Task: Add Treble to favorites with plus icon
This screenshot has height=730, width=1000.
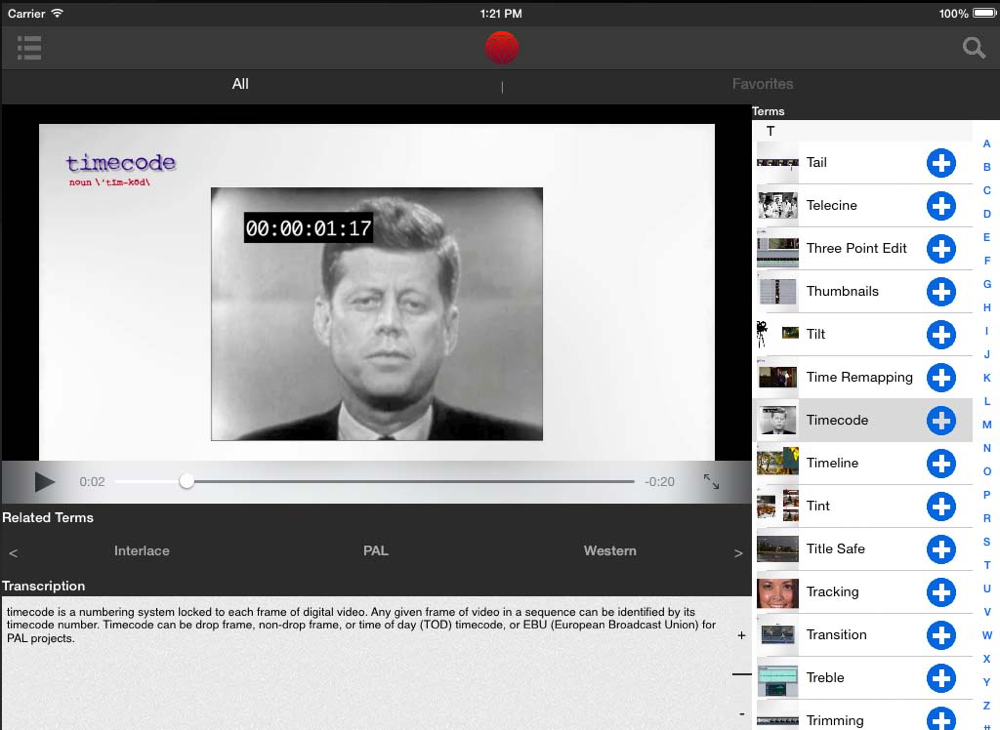Action: point(941,678)
